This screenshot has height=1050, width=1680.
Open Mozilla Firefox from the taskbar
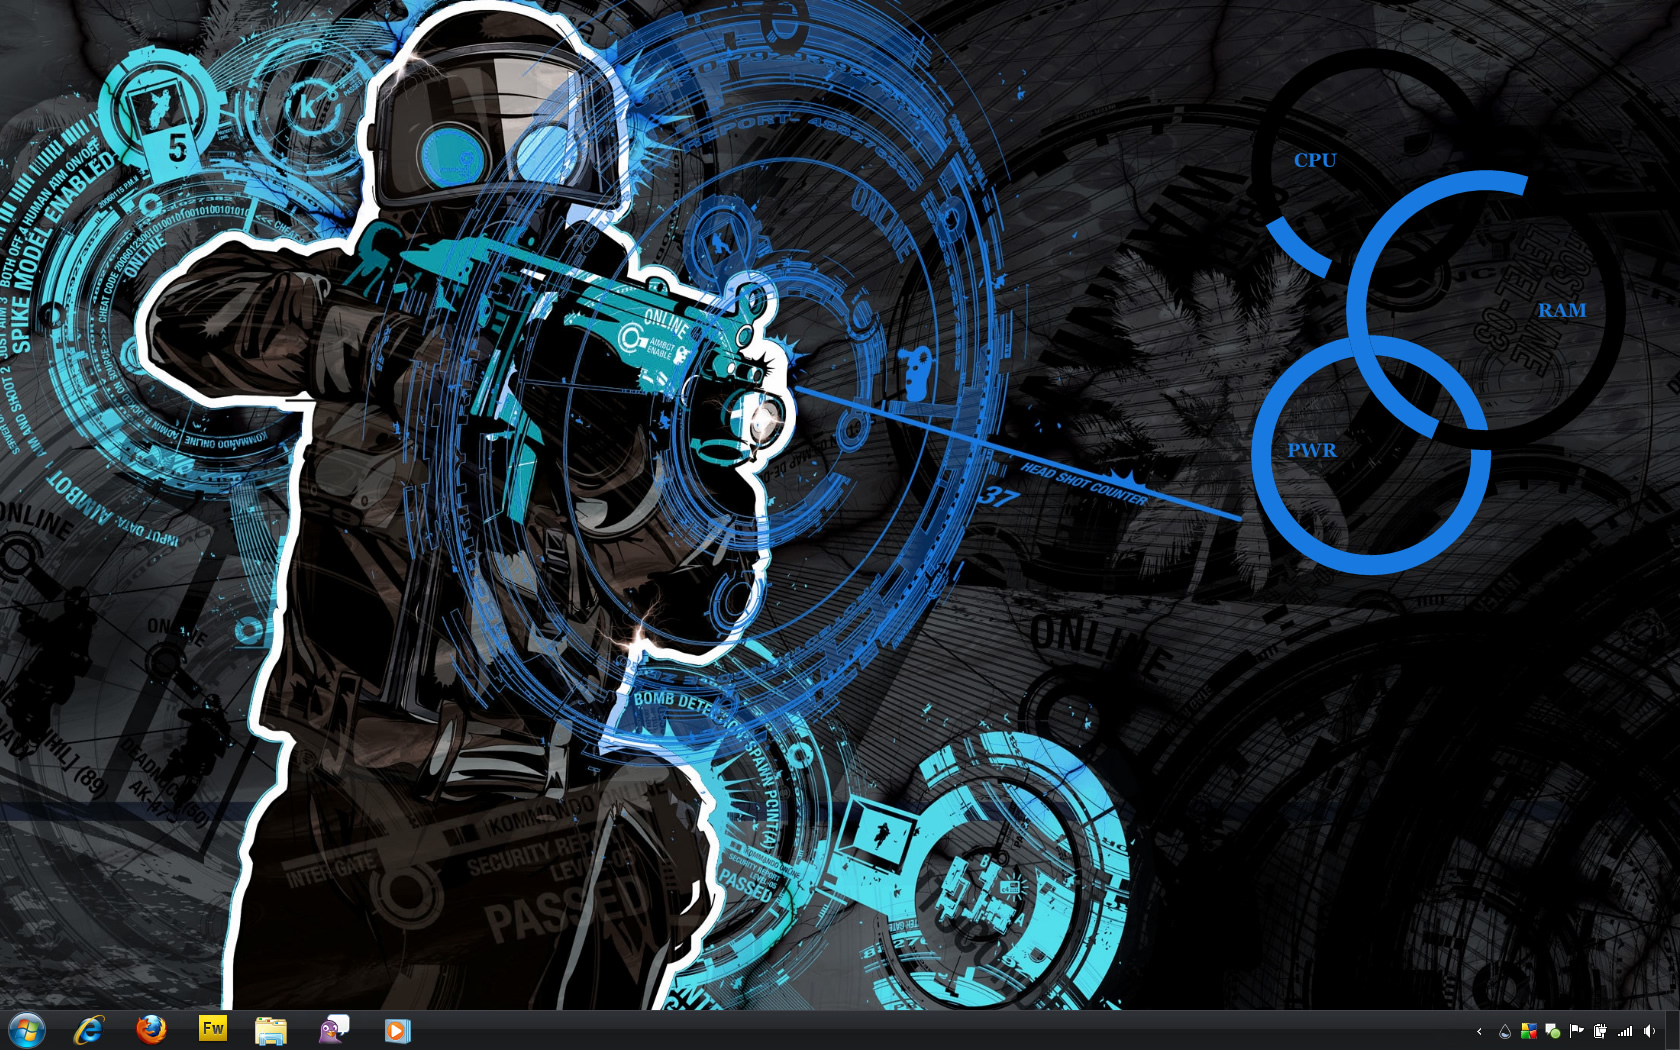(x=151, y=1030)
